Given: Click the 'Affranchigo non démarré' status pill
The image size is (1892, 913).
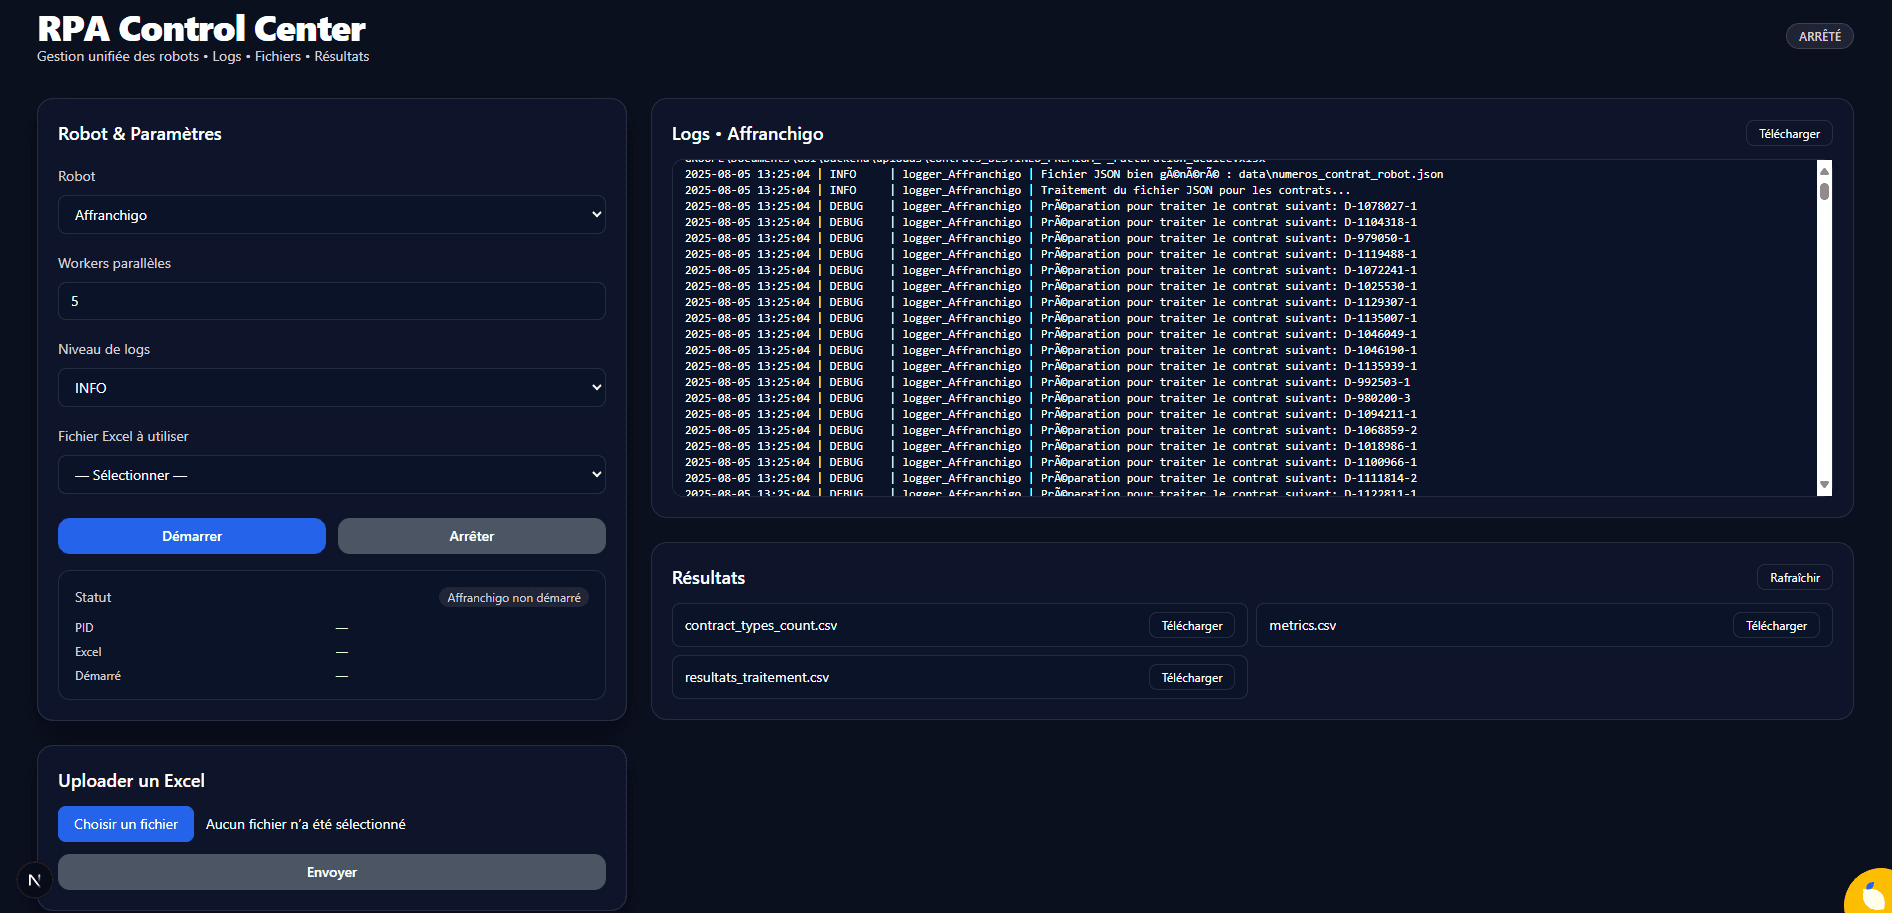Looking at the screenshot, I should pyautogui.click(x=514, y=598).
